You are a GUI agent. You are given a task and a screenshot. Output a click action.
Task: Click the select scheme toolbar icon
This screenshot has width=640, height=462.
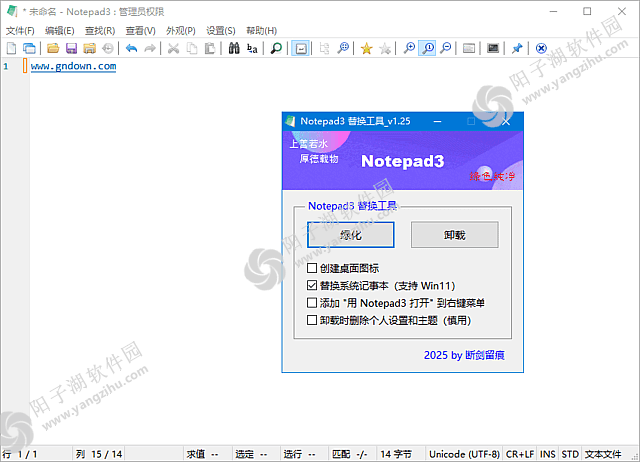pyautogui.click(x=469, y=49)
